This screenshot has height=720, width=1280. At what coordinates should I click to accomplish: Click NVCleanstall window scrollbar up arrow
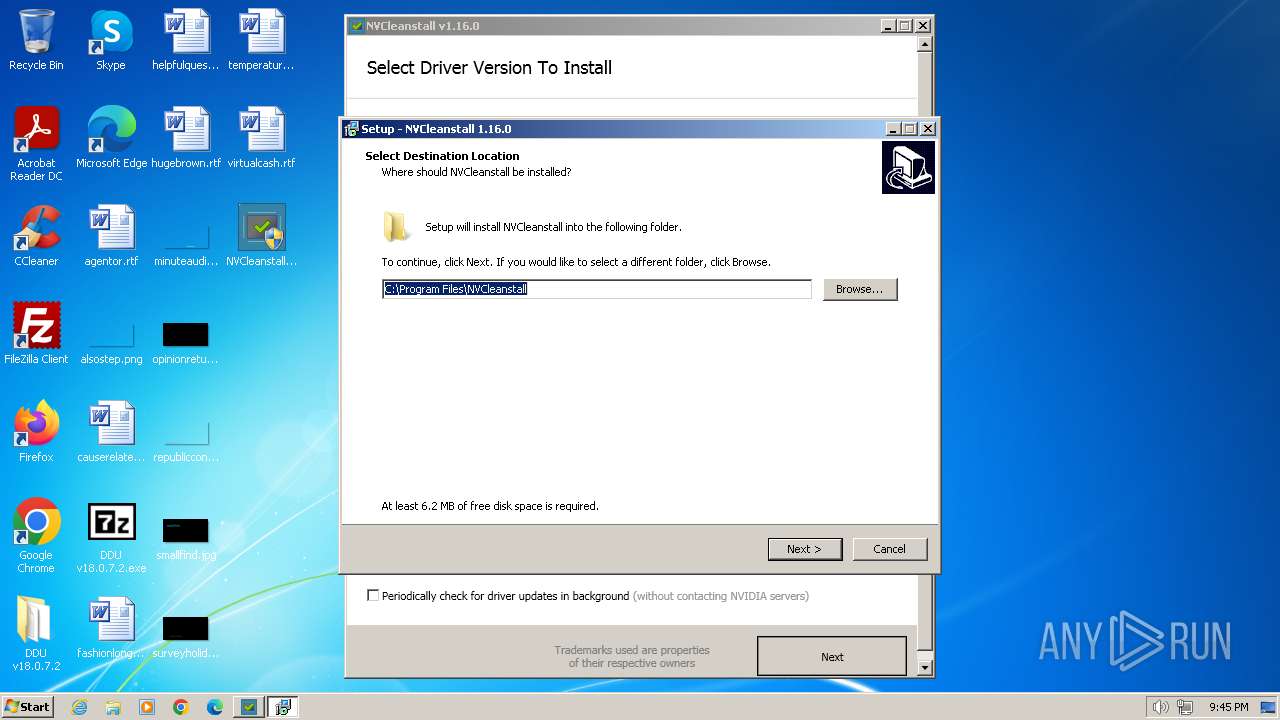pyautogui.click(x=925, y=44)
